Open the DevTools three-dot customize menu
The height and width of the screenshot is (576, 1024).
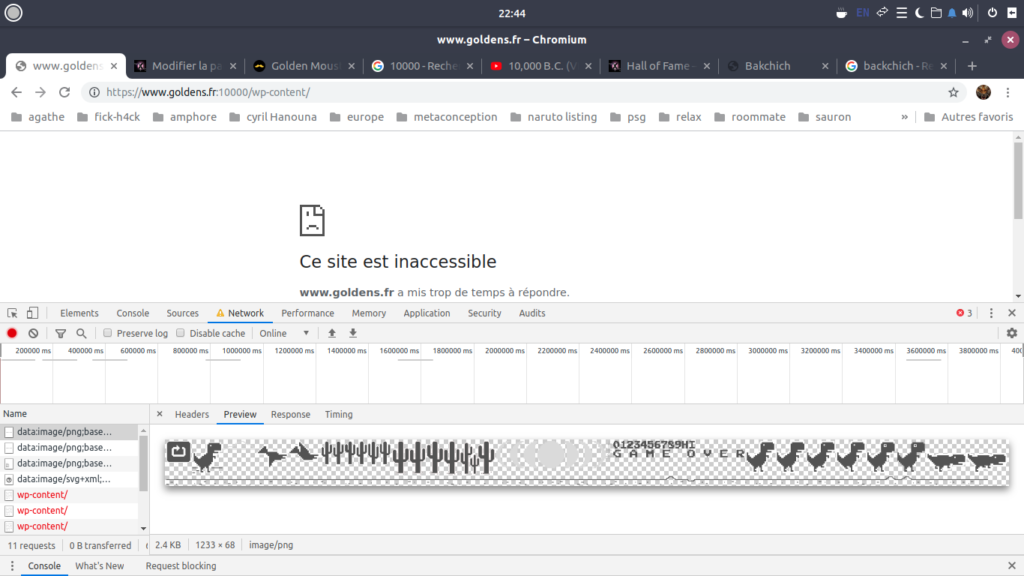[x=991, y=313]
